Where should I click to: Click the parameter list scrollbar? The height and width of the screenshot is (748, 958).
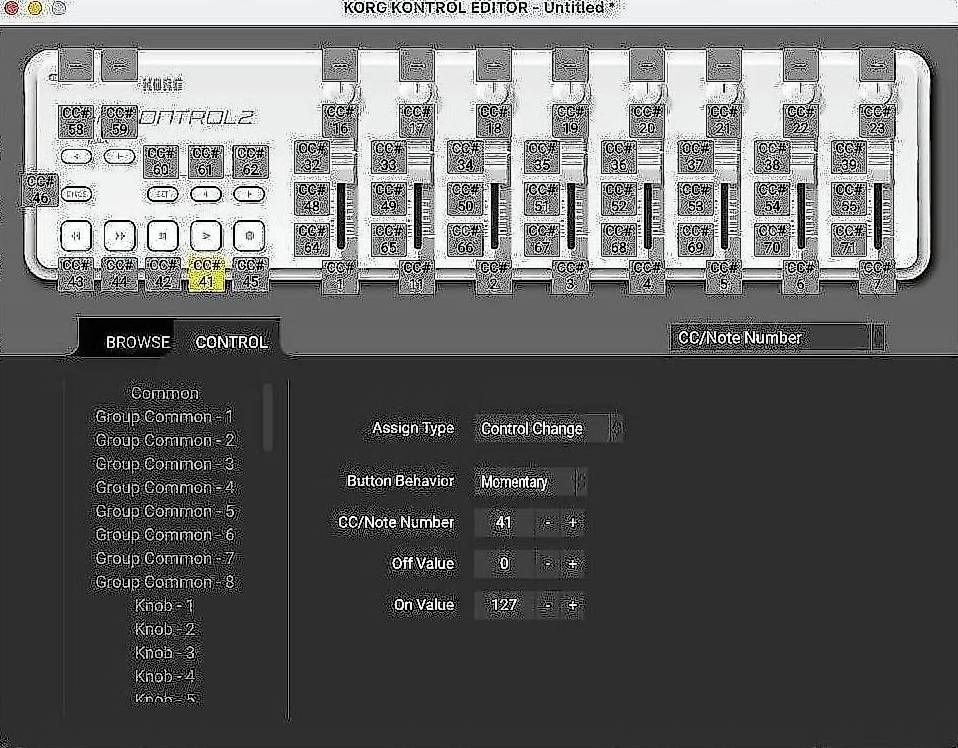267,417
